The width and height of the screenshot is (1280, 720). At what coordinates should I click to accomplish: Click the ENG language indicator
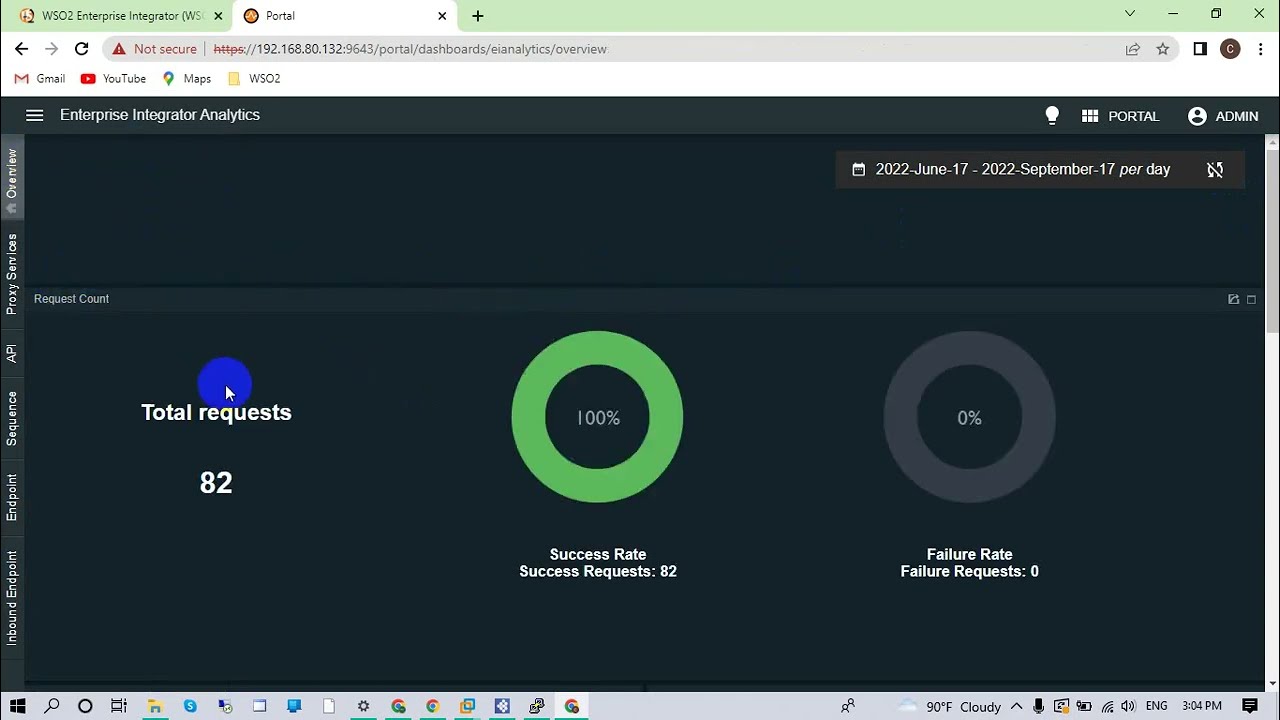[x=1156, y=706]
